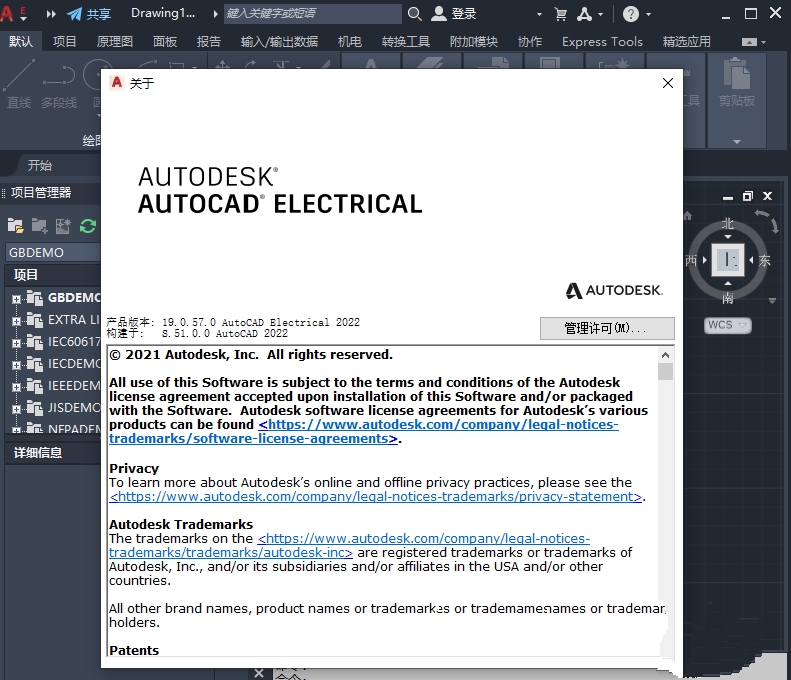Open the 原理图 ribbon tab
Image resolution: width=791 pixels, height=680 pixels.
pos(115,41)
